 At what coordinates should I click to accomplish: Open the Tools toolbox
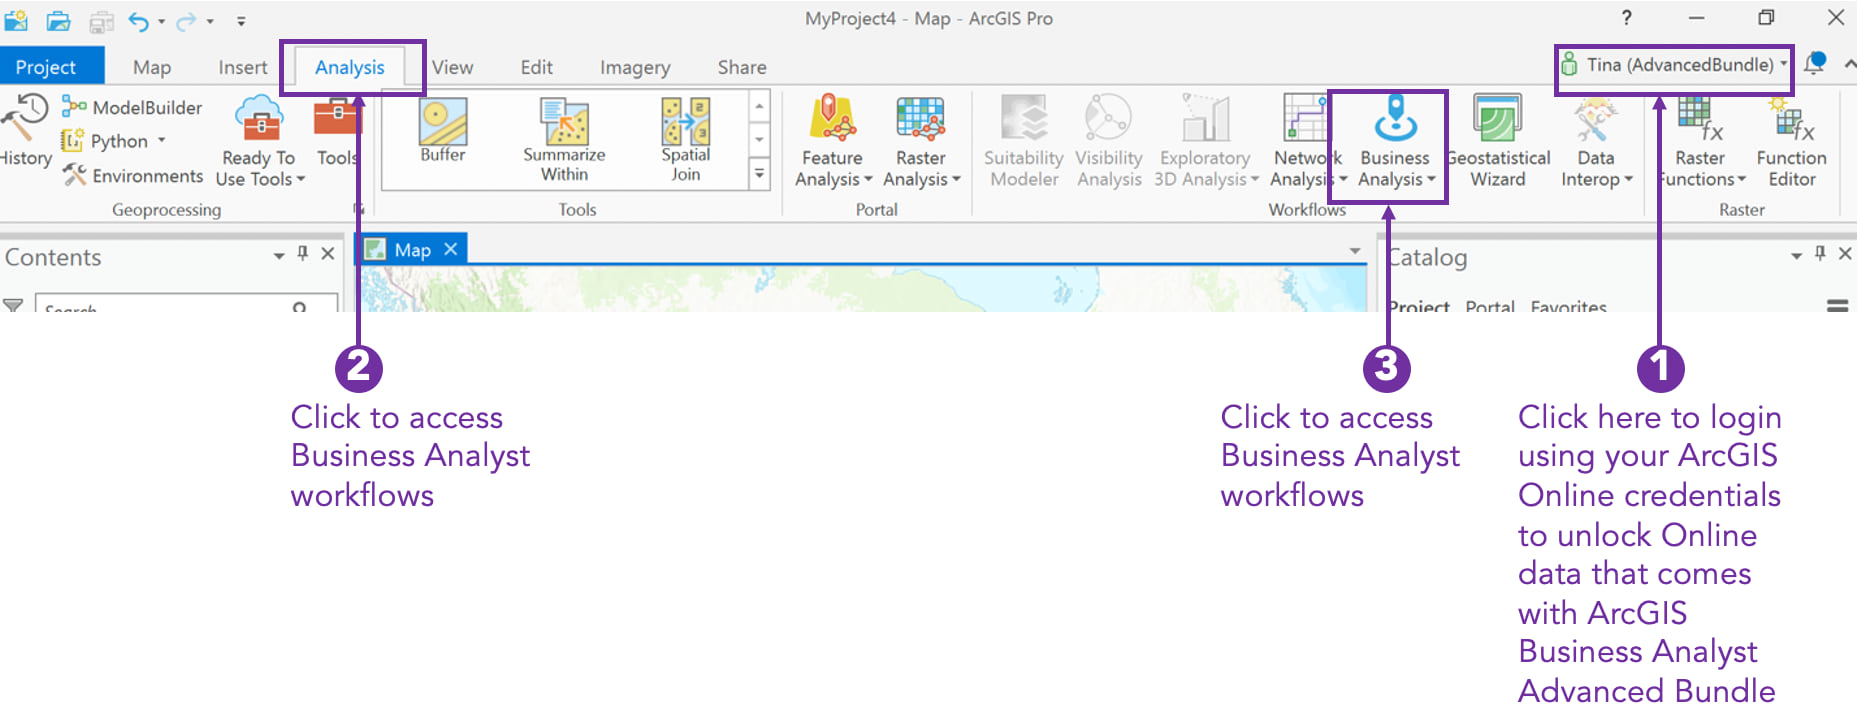[337, 132]
